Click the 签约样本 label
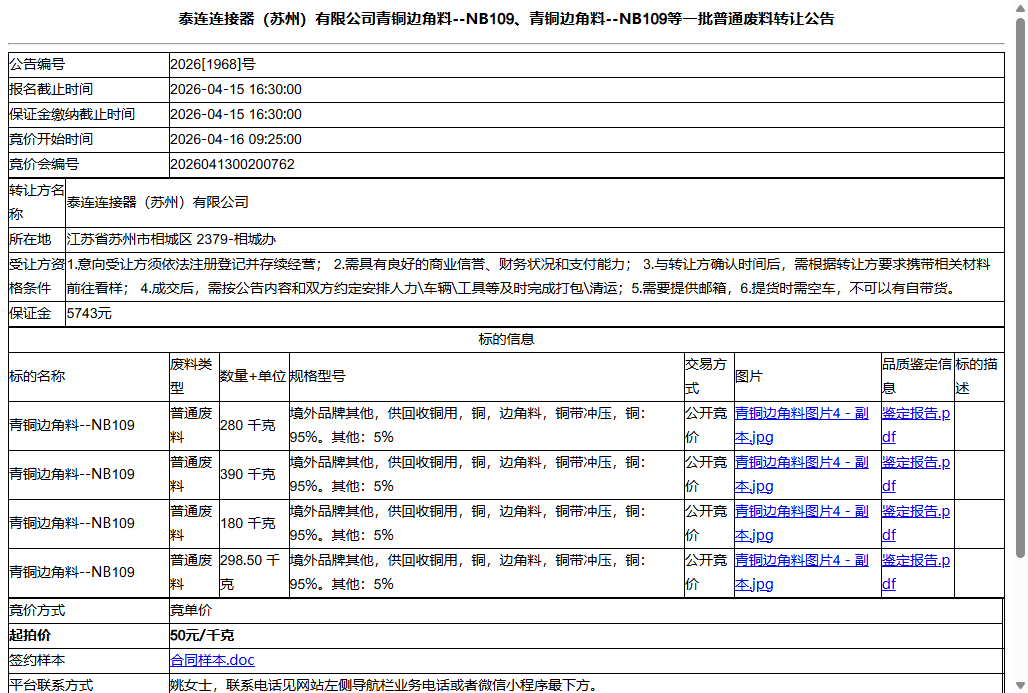 coord(37,660)
